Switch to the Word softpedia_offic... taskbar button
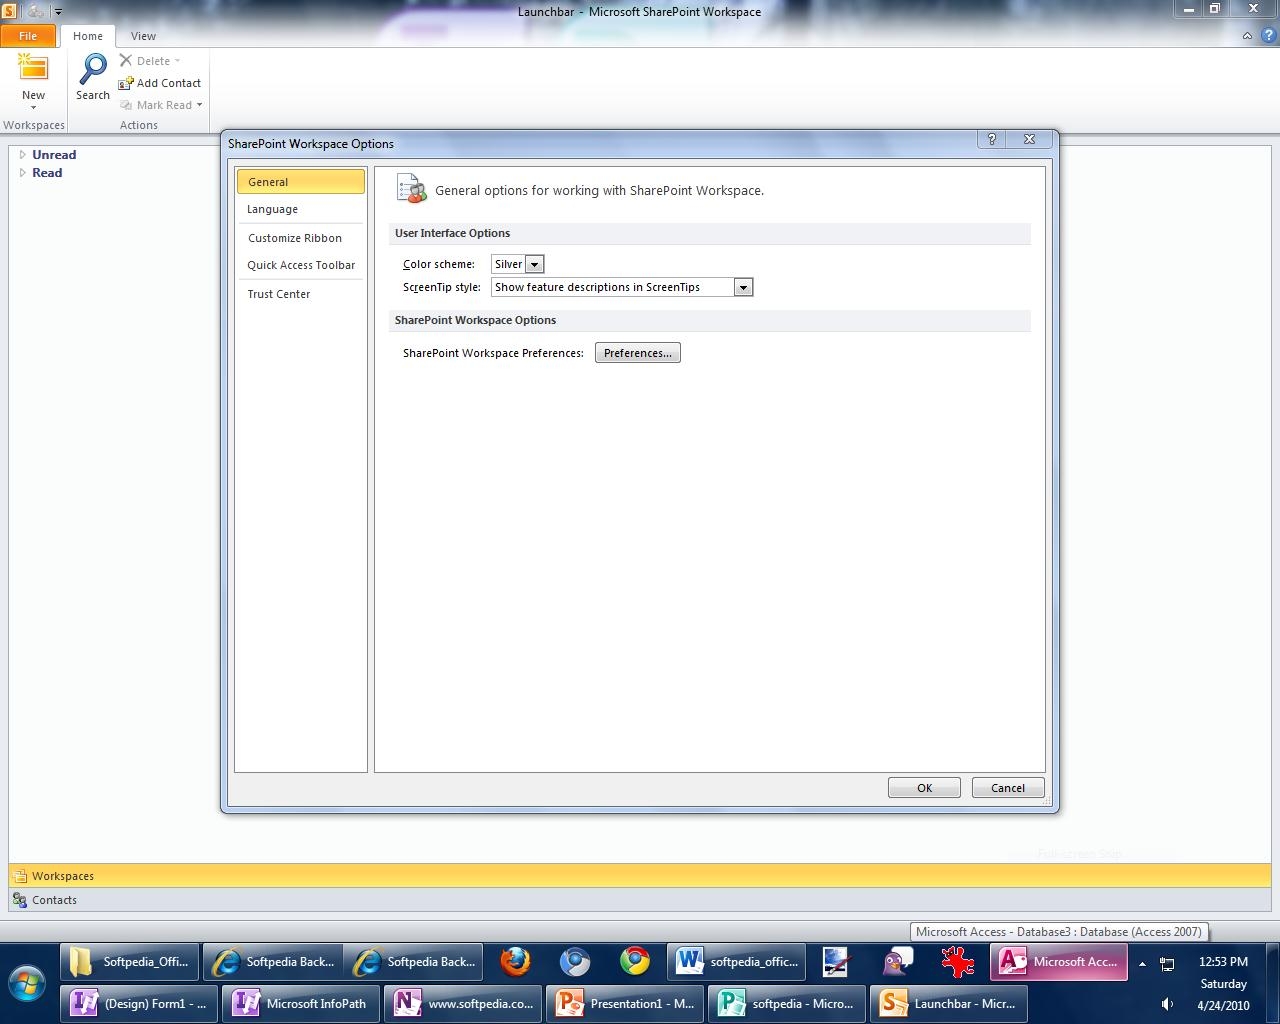 tap(738, 962)
